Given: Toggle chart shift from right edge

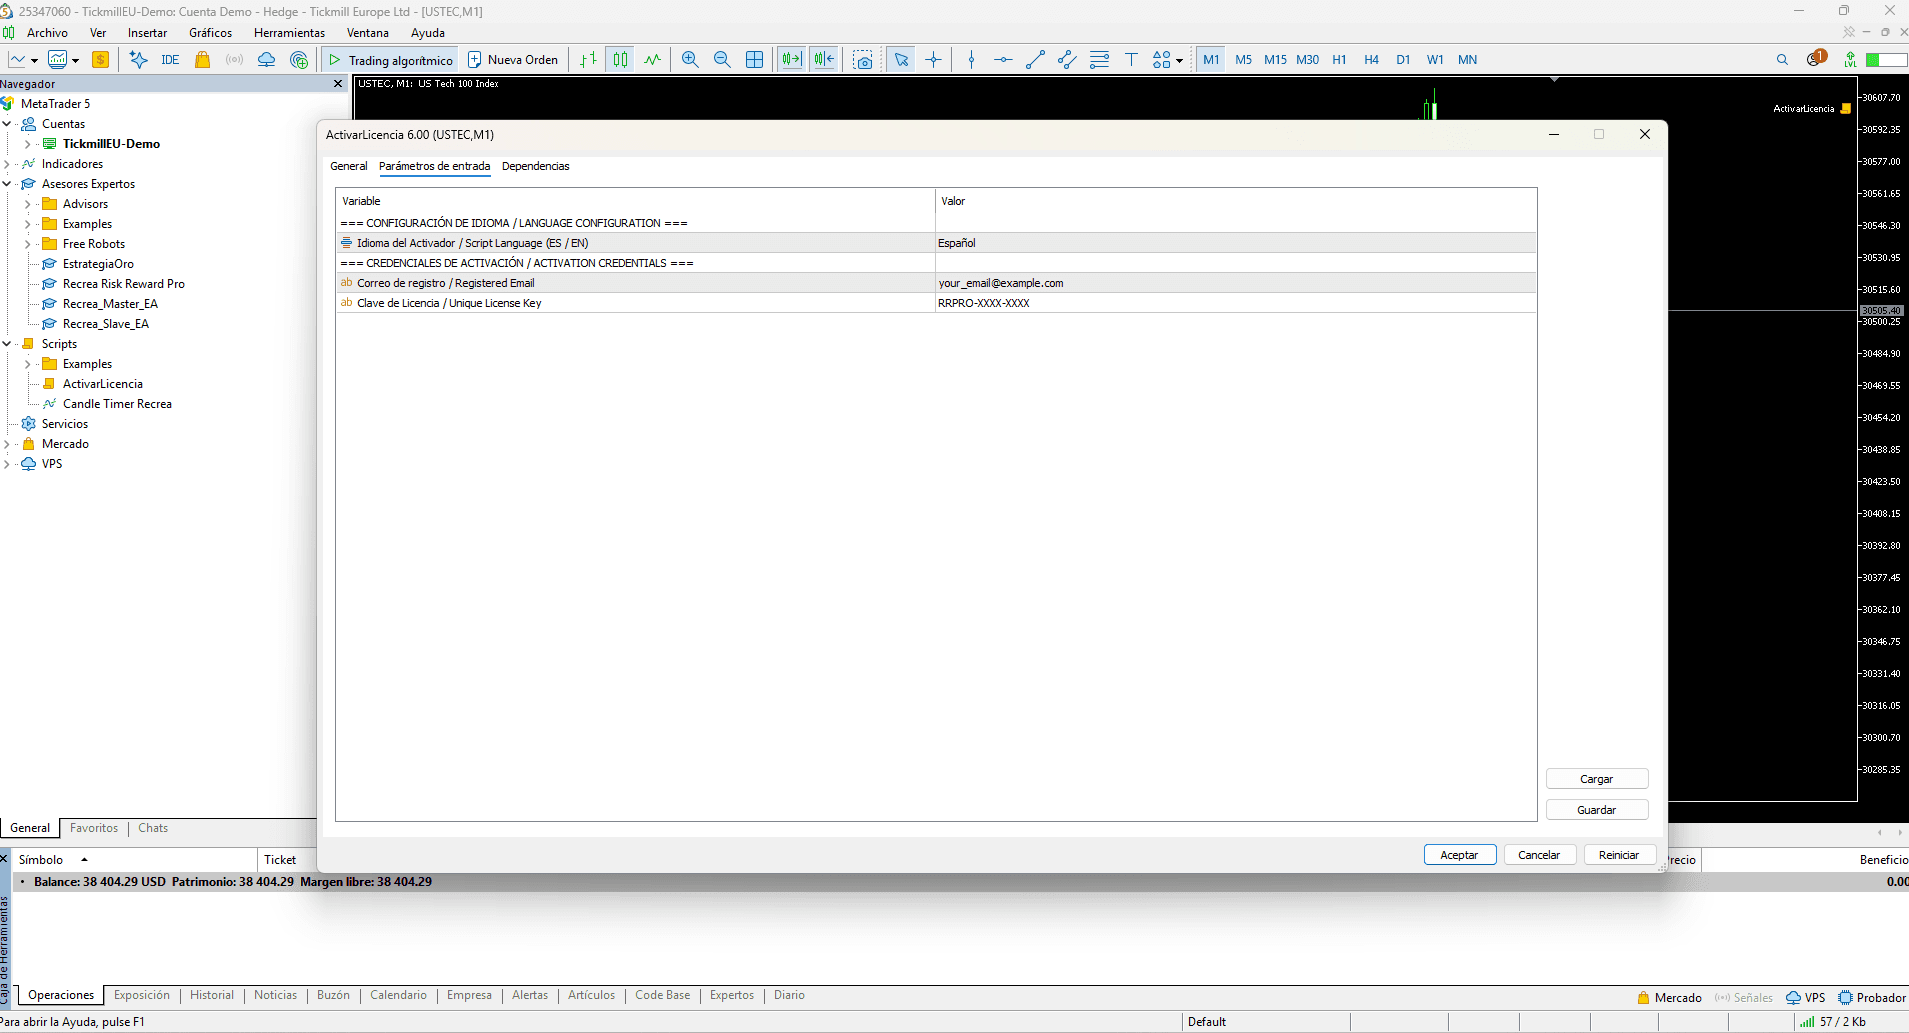Looking at the screenshot, I should point(824,60).
